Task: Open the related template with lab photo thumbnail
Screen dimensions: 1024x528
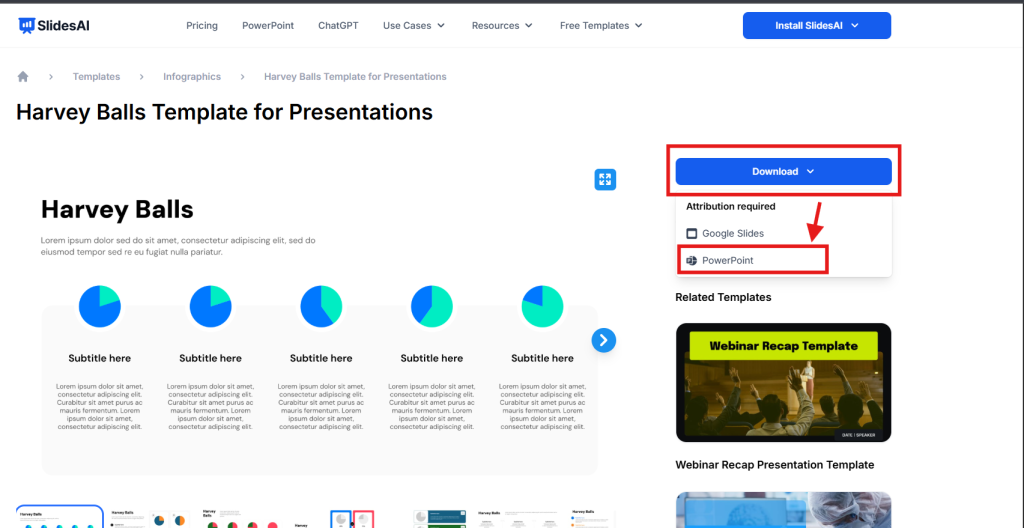Action: click(783, 510)
